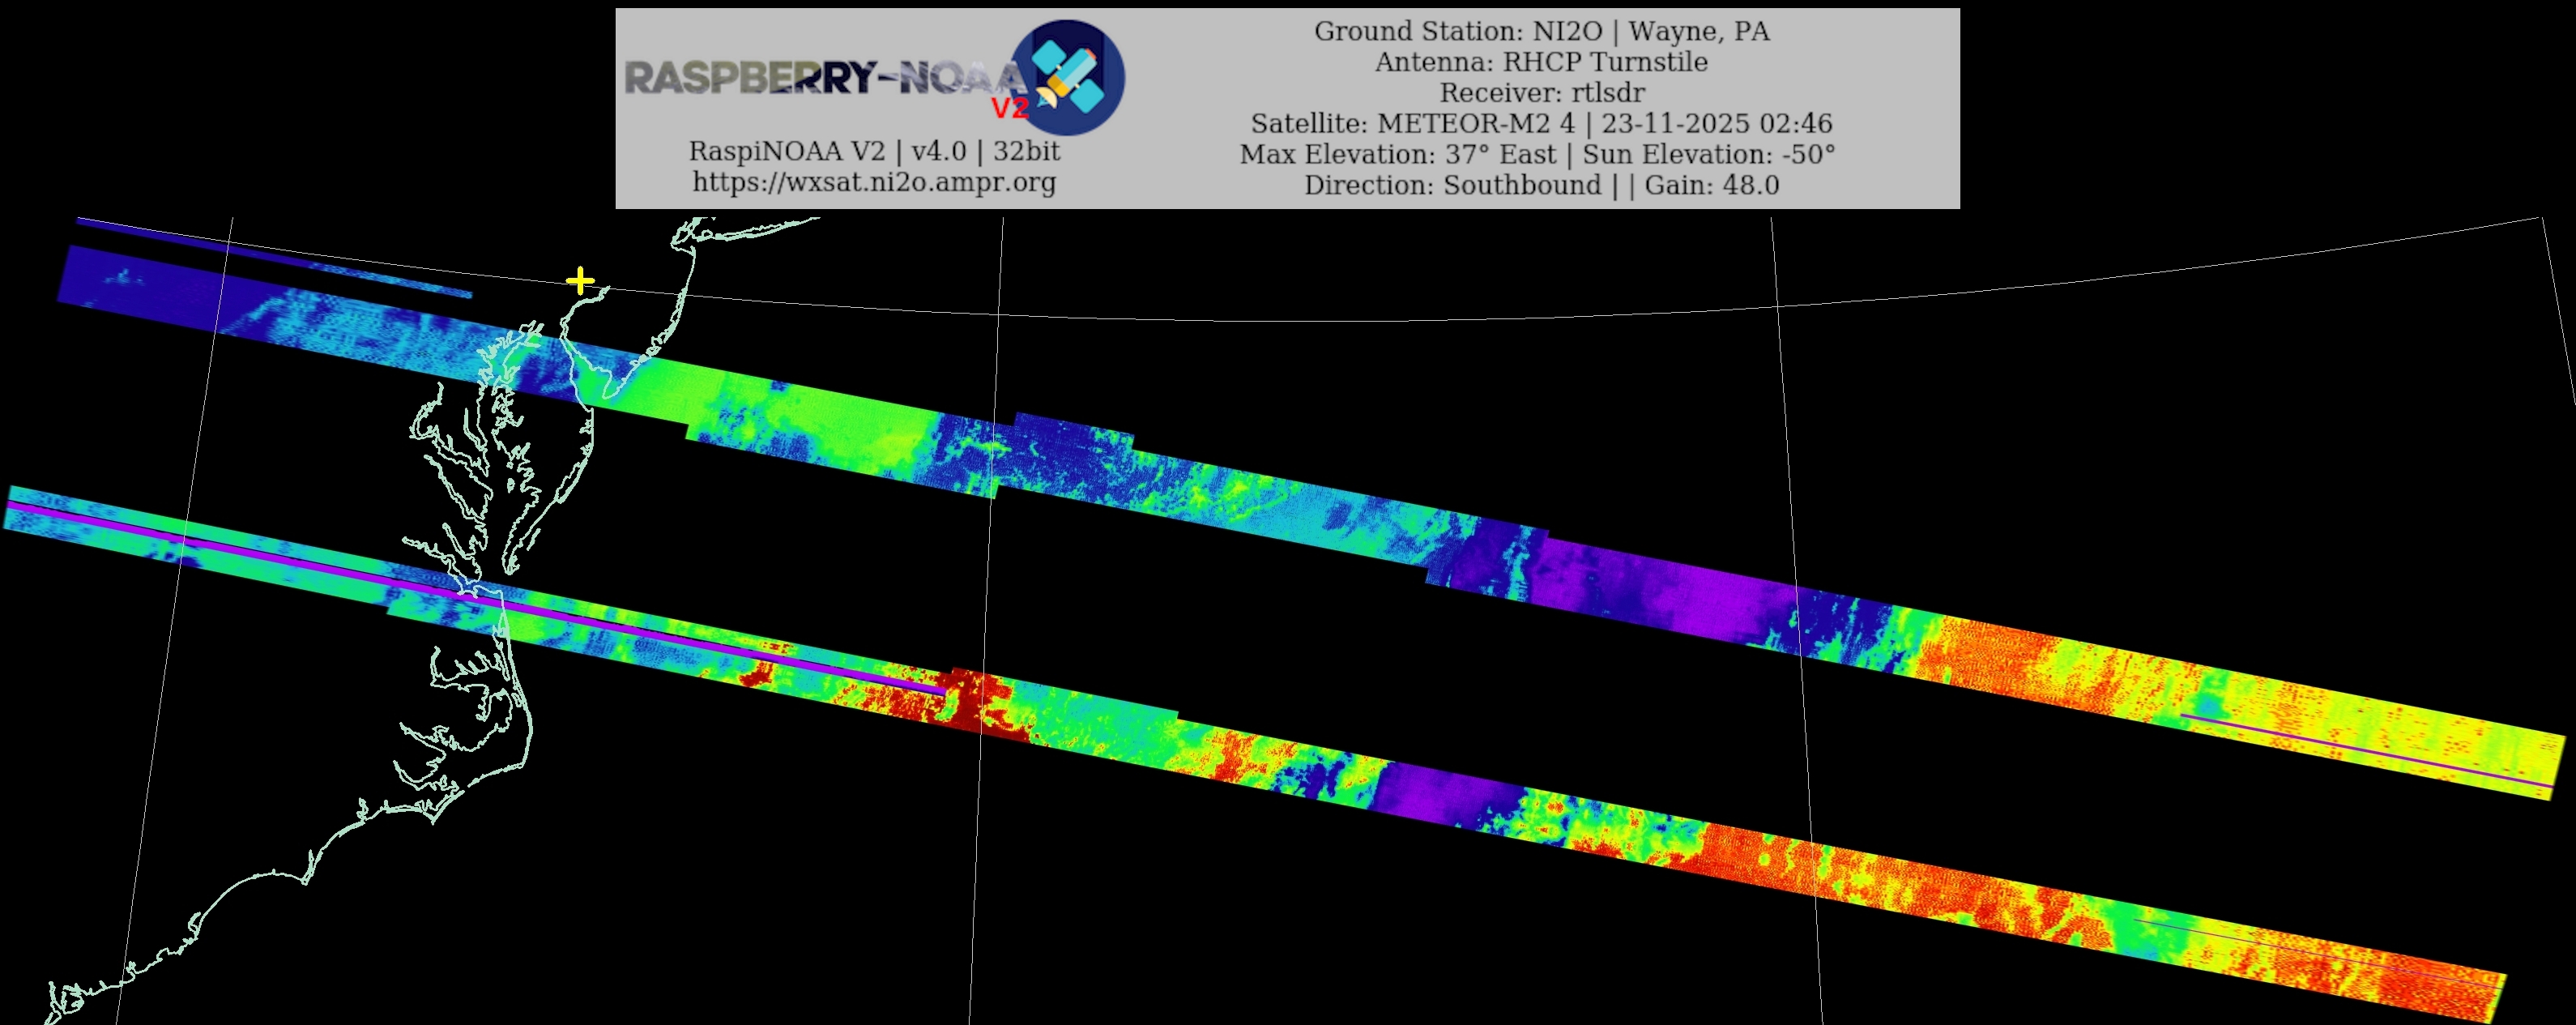The height and width of the screenshot is (1025, 2576).
Task: Click the RaspiNOAA V2 v4.0 version text
Action: (874, 151)
